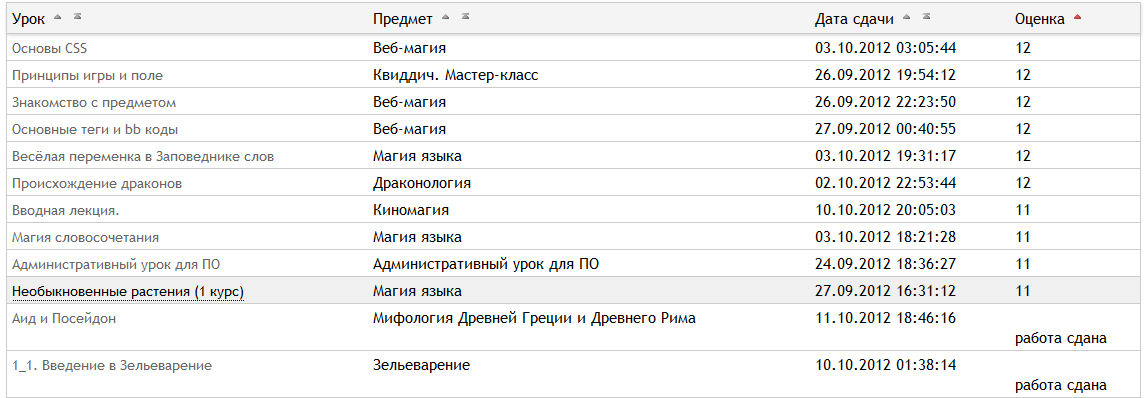Open the Аид и Посейдон lesson
1144x398 pixels.
click(x=65, y=319)
